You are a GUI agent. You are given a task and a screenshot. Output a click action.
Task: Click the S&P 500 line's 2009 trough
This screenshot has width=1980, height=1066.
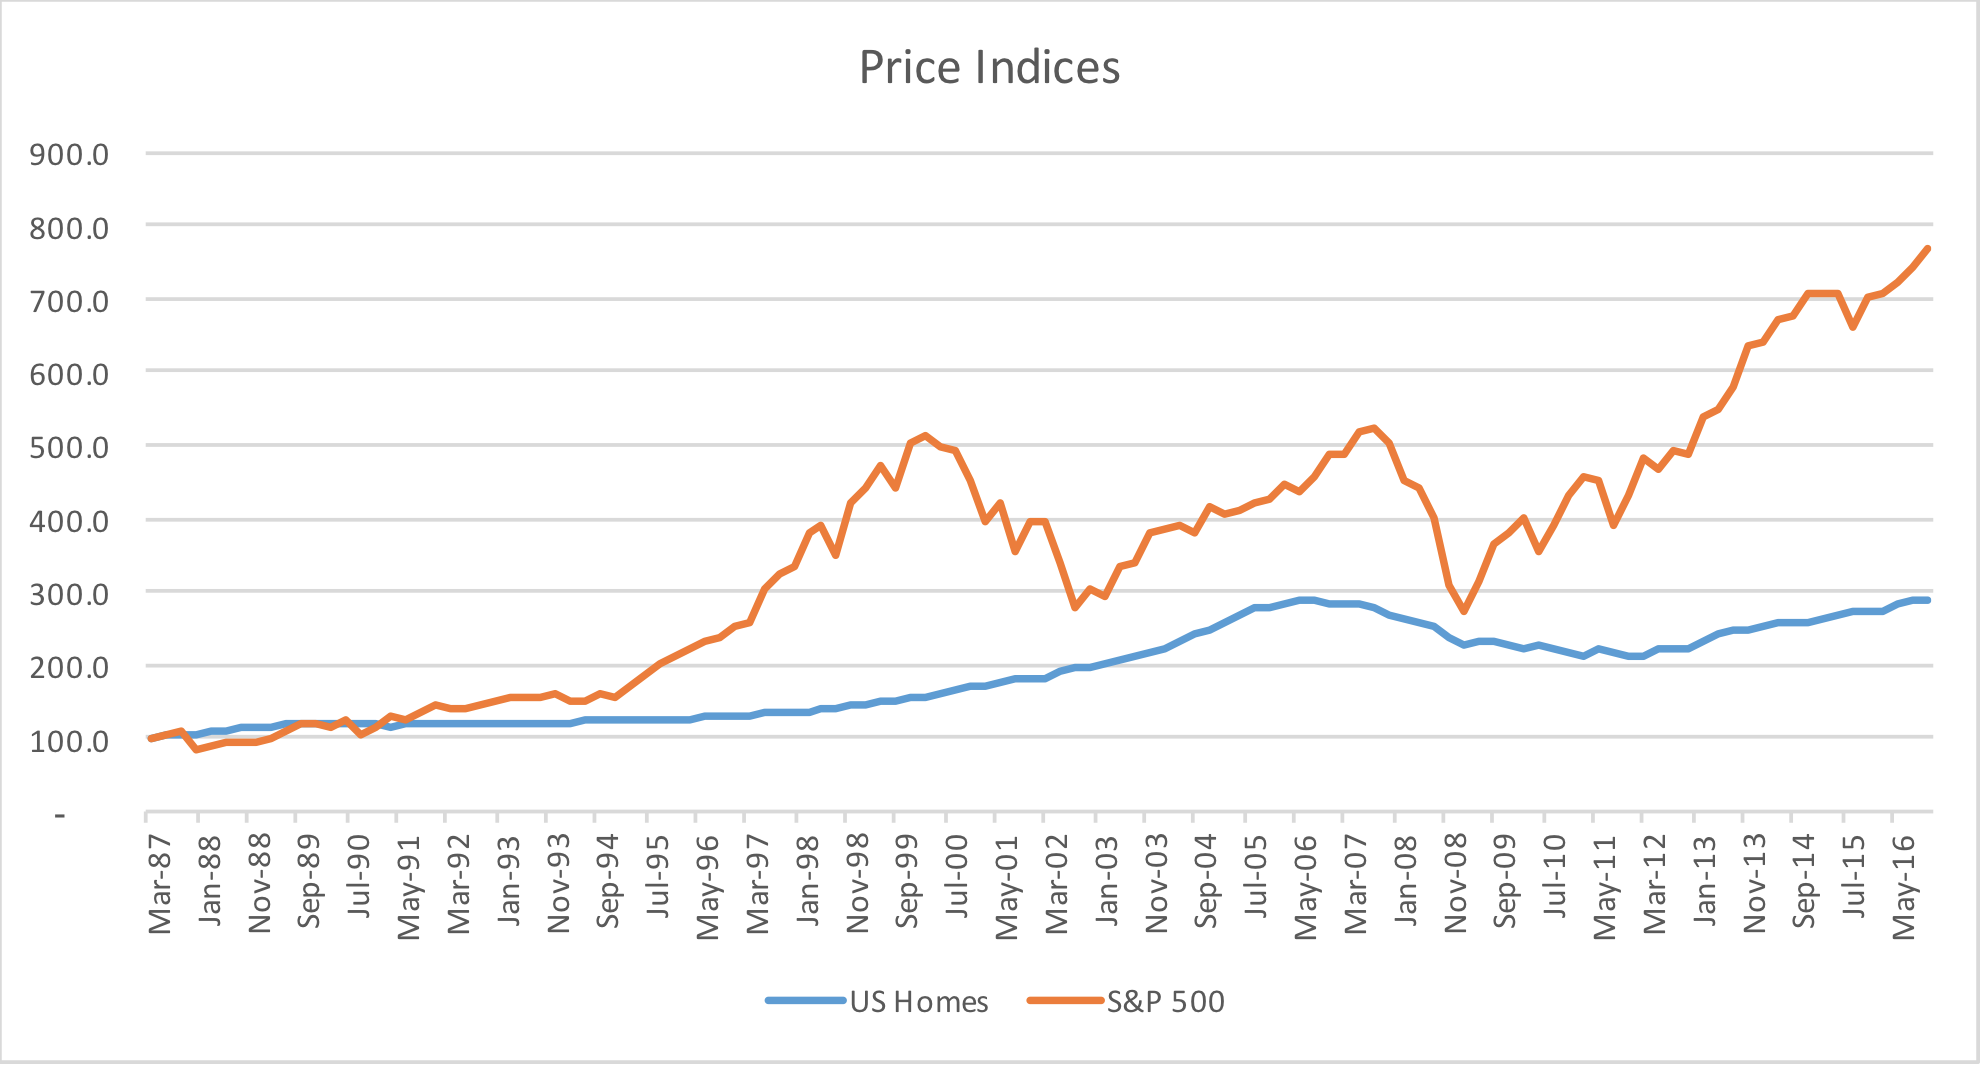click(1463, 610)
